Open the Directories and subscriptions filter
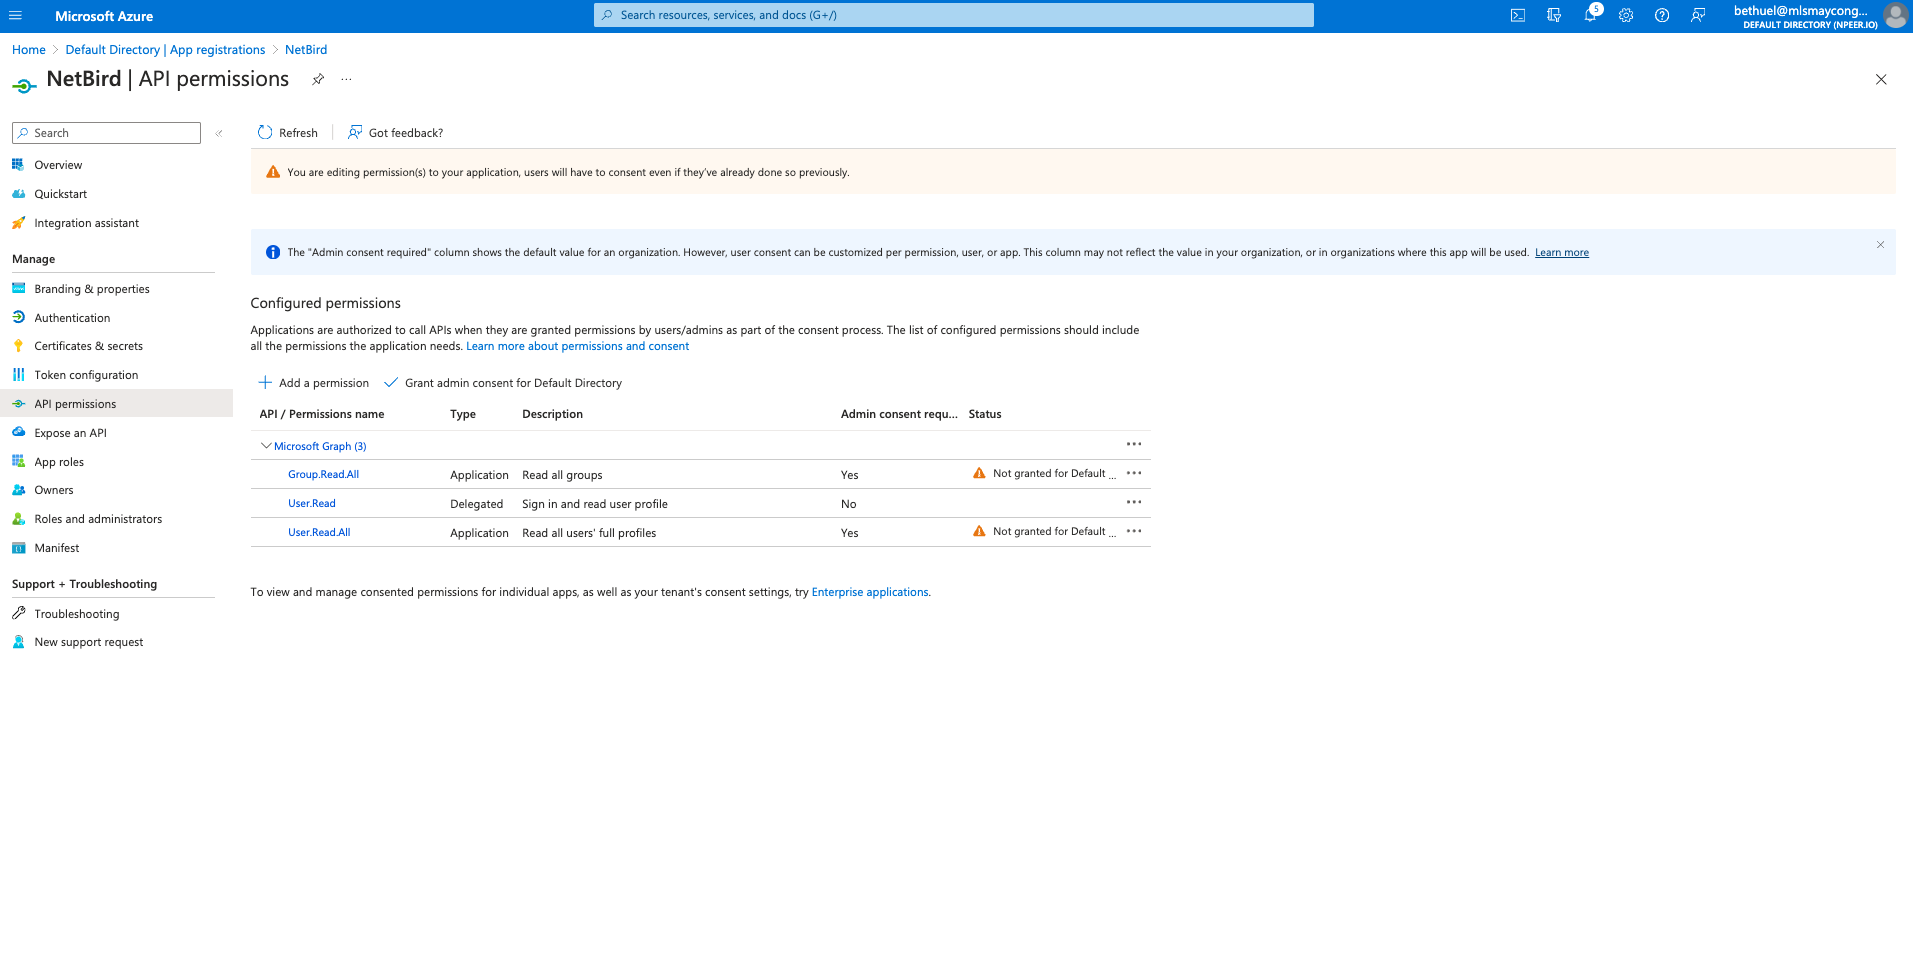Image resolution: width=1913 pixels, height=955 pixels. (1553, 15)
